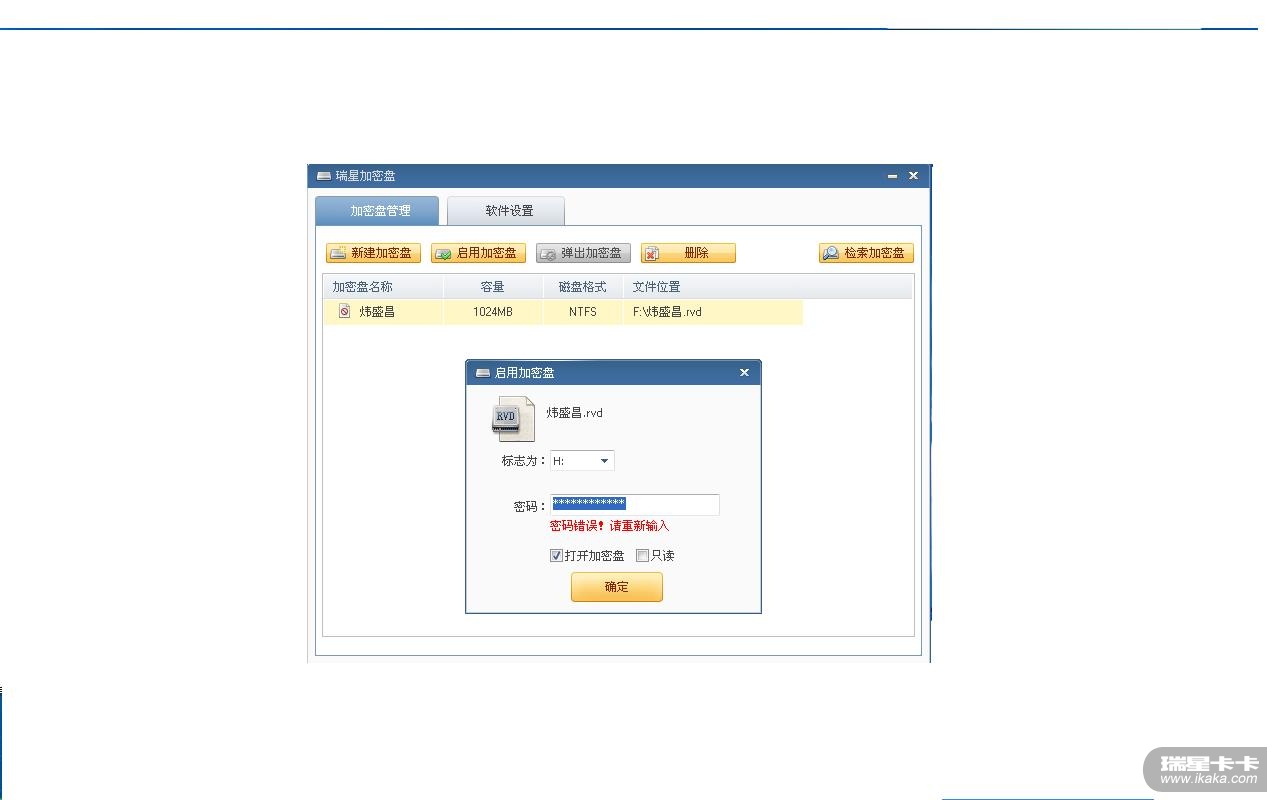This screenshot has height=800, width=1280.
Task: Click the 1024MB capacity cell
Action: click(x=493, y=312)
